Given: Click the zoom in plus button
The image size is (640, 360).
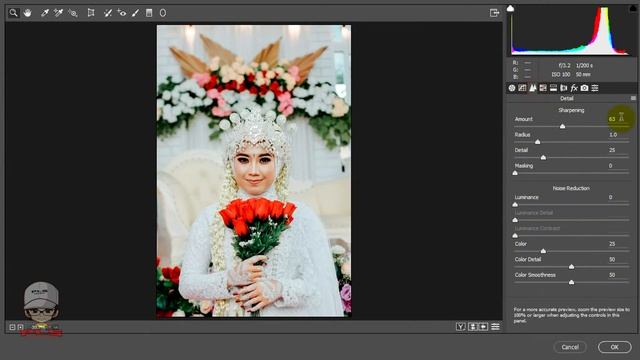Looking at the screenshot, I should point(20,327).
